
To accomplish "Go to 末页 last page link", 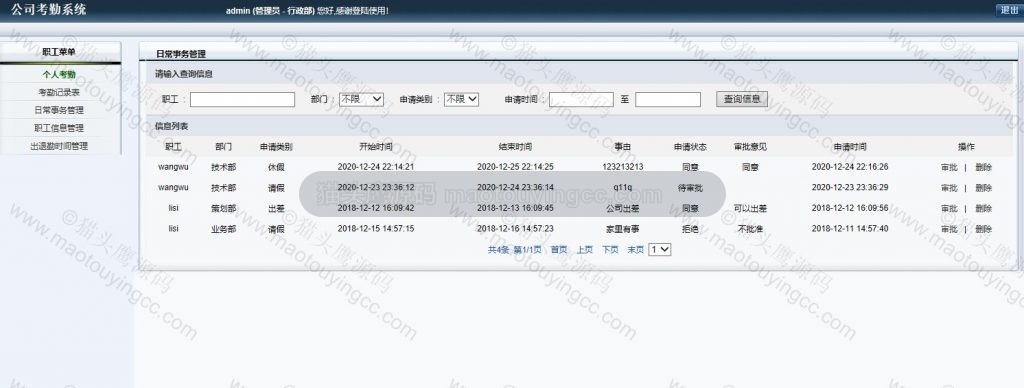I will point(635,250).
